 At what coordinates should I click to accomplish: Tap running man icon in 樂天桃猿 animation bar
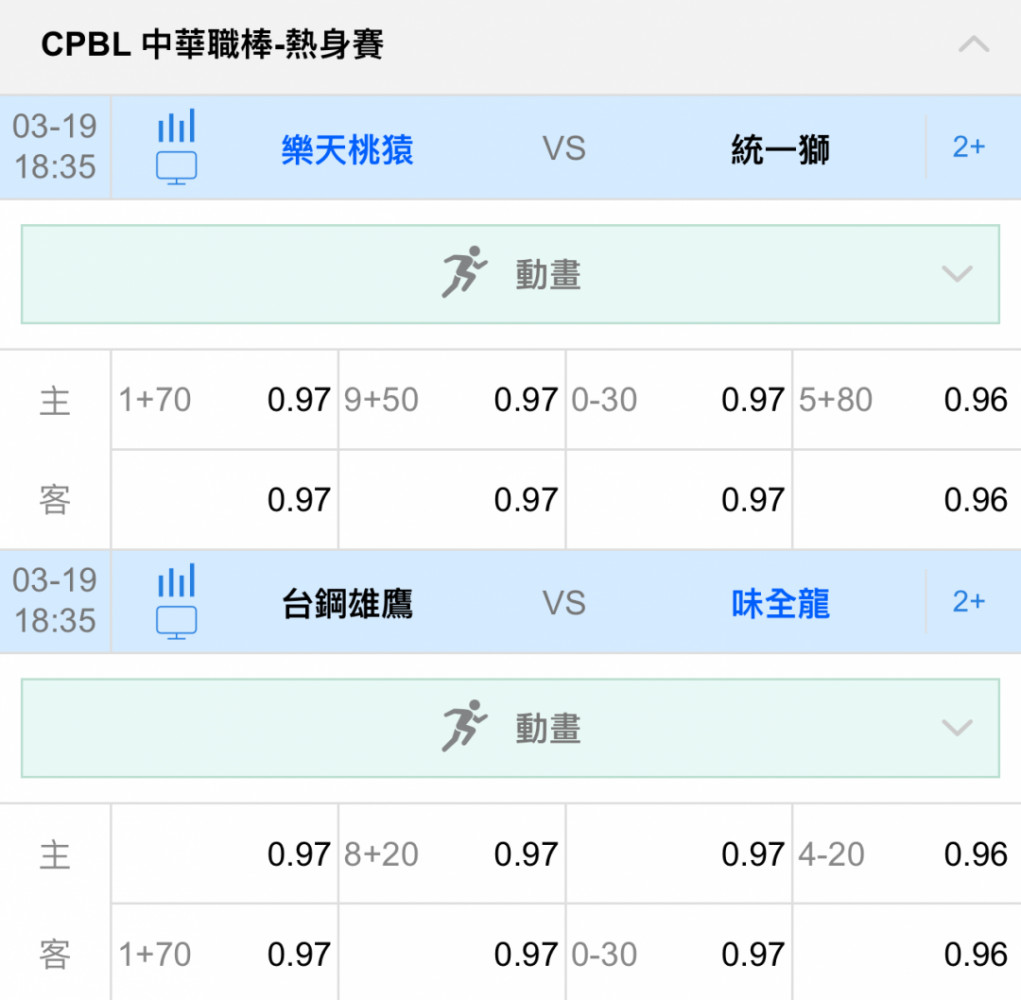(x=464, y=272)
